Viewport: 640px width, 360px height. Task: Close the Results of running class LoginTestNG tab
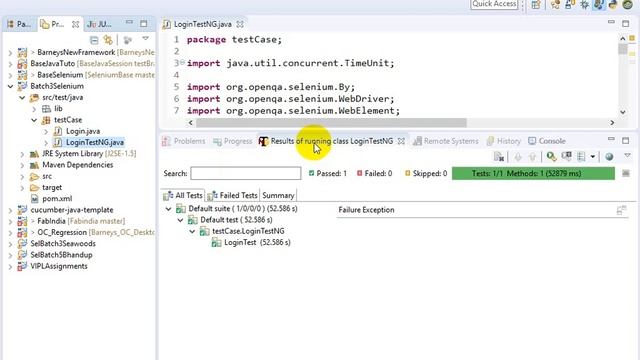[402, 141]
